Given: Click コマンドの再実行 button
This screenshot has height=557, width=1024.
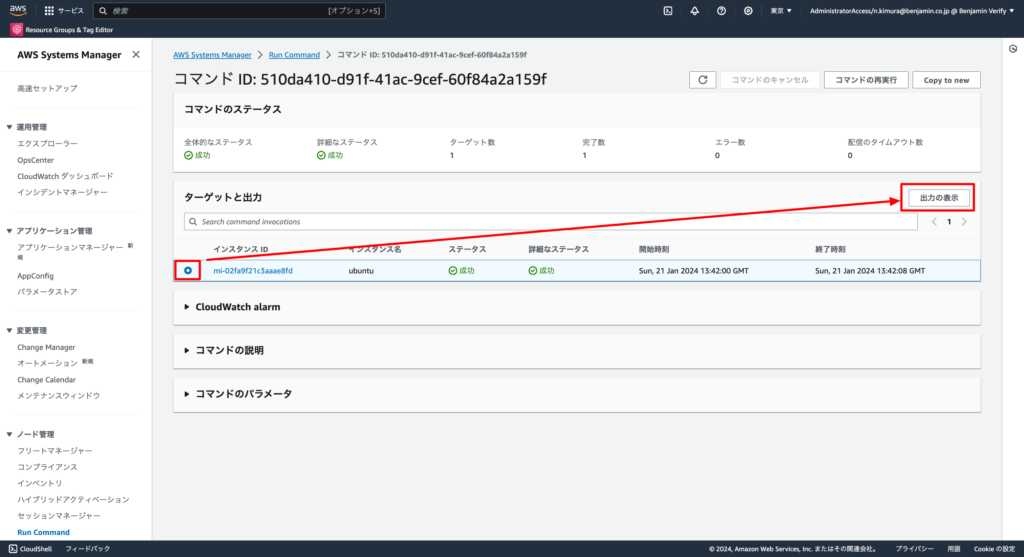Looking at the screenshot, I should pyautogui.click(x=866, y=80).
